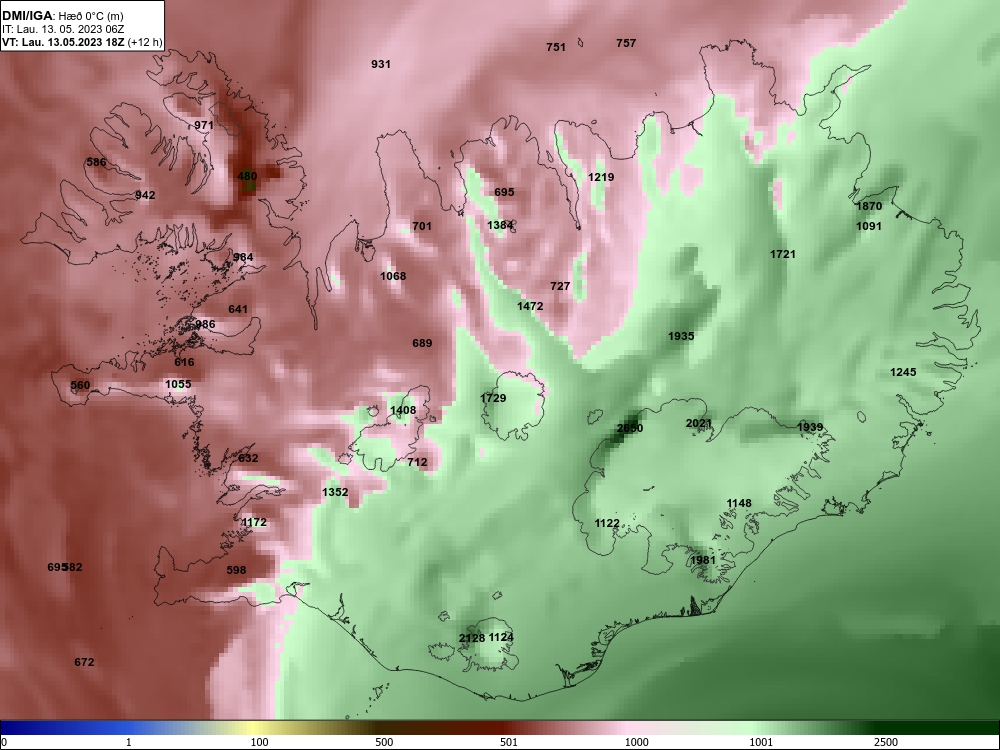
Task: Click the map value 757
Action: 626,43
